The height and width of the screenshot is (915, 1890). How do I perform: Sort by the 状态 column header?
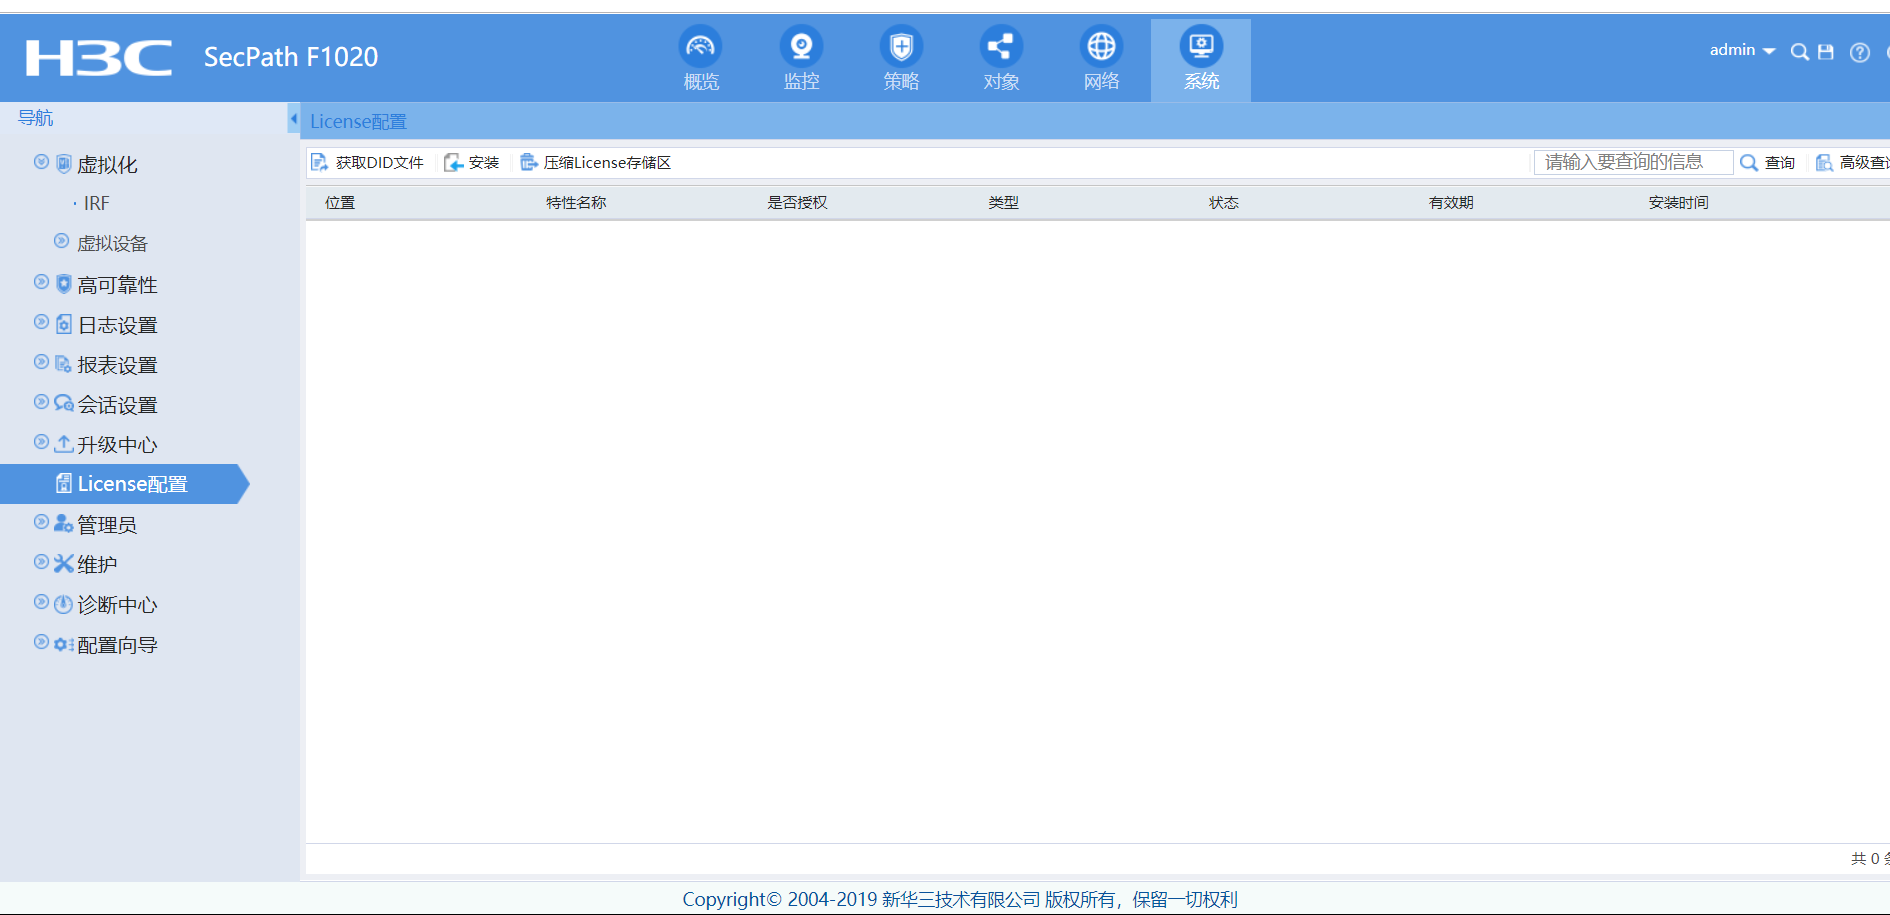[x=1223, y=202]
